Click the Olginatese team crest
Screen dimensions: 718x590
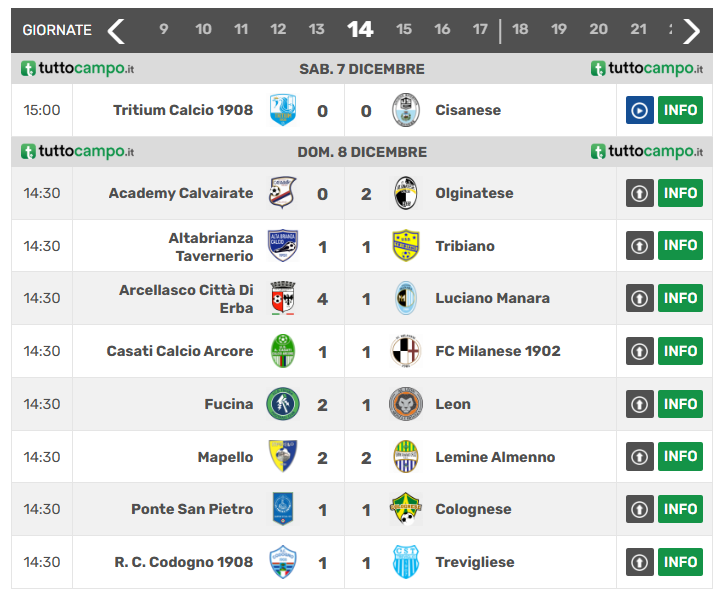point(405,193)
